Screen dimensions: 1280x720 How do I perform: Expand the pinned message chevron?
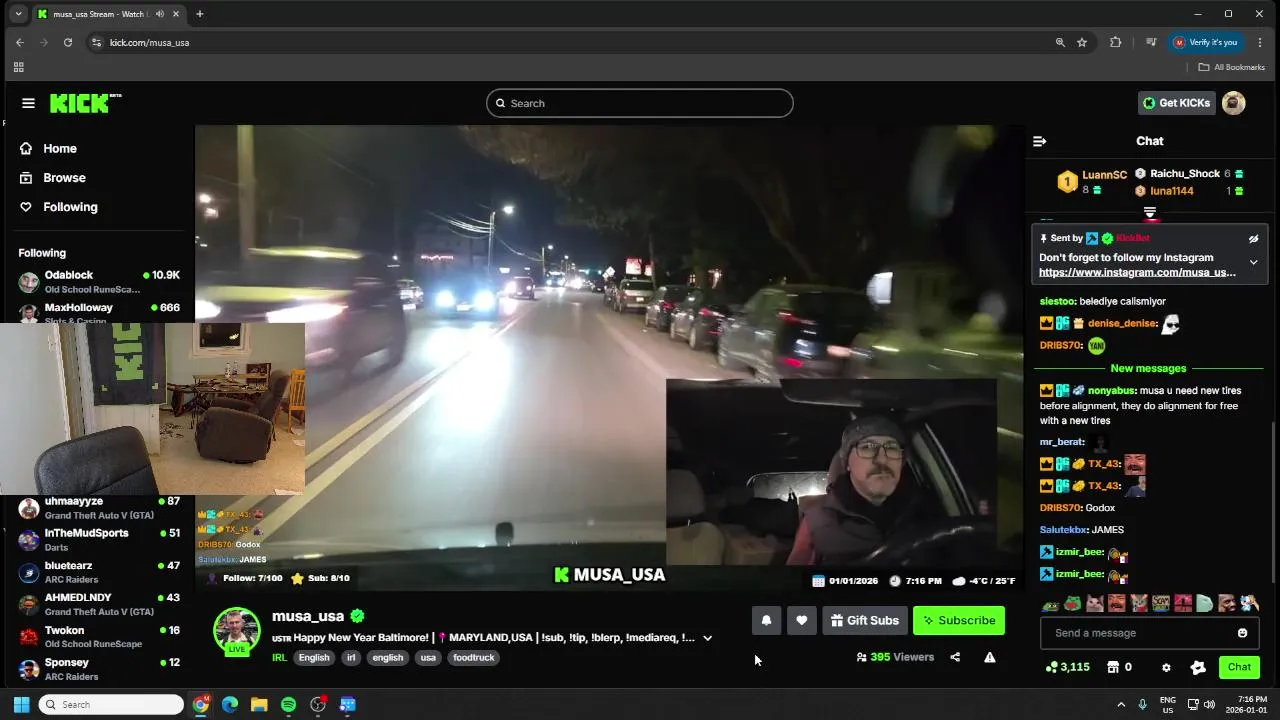click(x=1253, y=263)
